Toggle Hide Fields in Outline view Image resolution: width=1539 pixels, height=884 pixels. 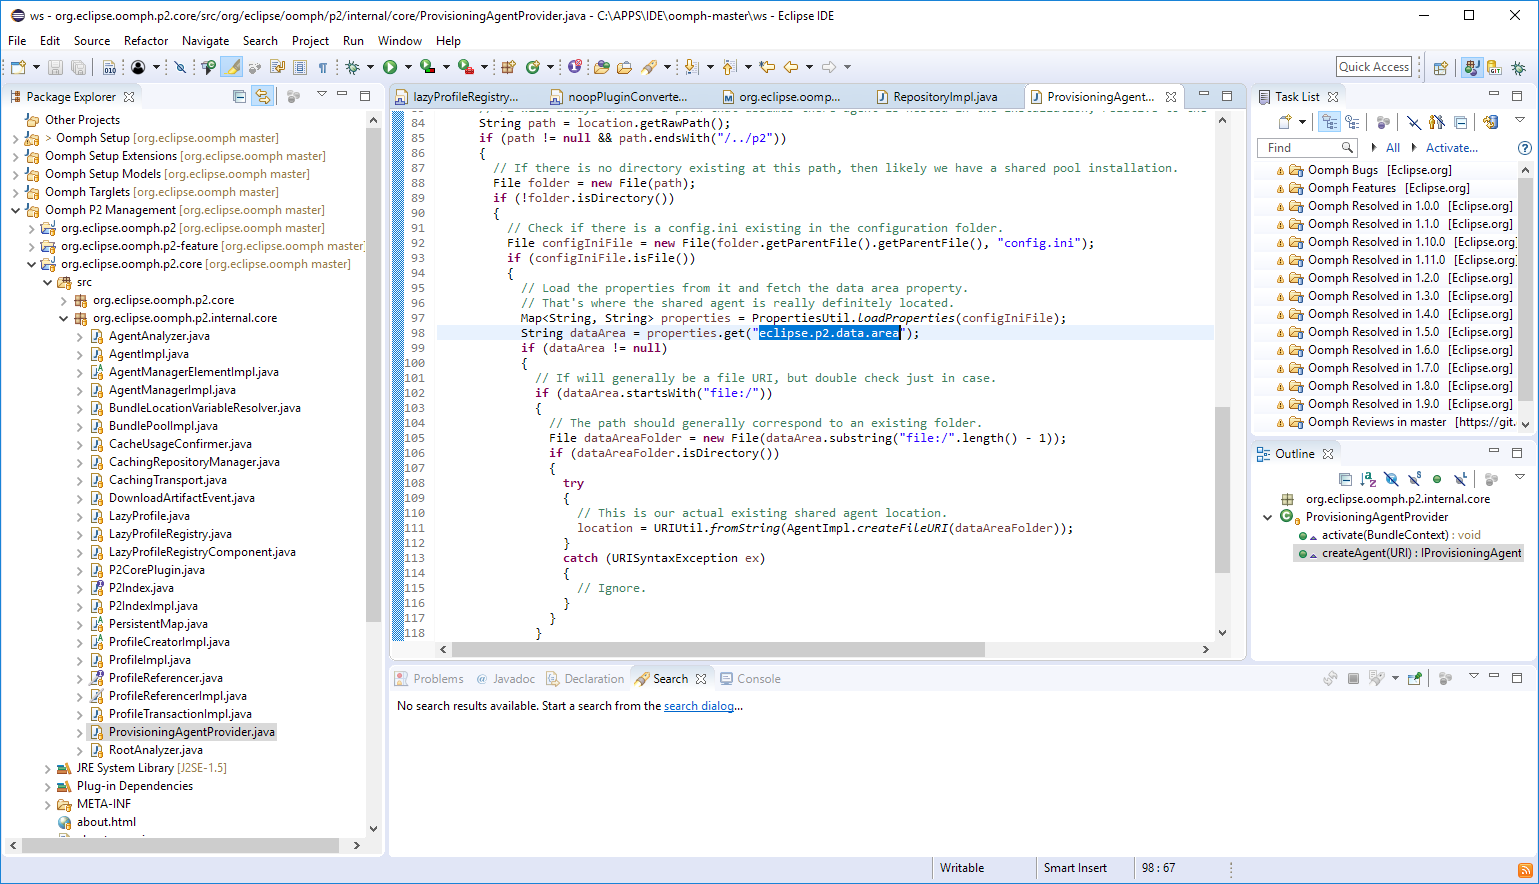(x=1391, y=479)
